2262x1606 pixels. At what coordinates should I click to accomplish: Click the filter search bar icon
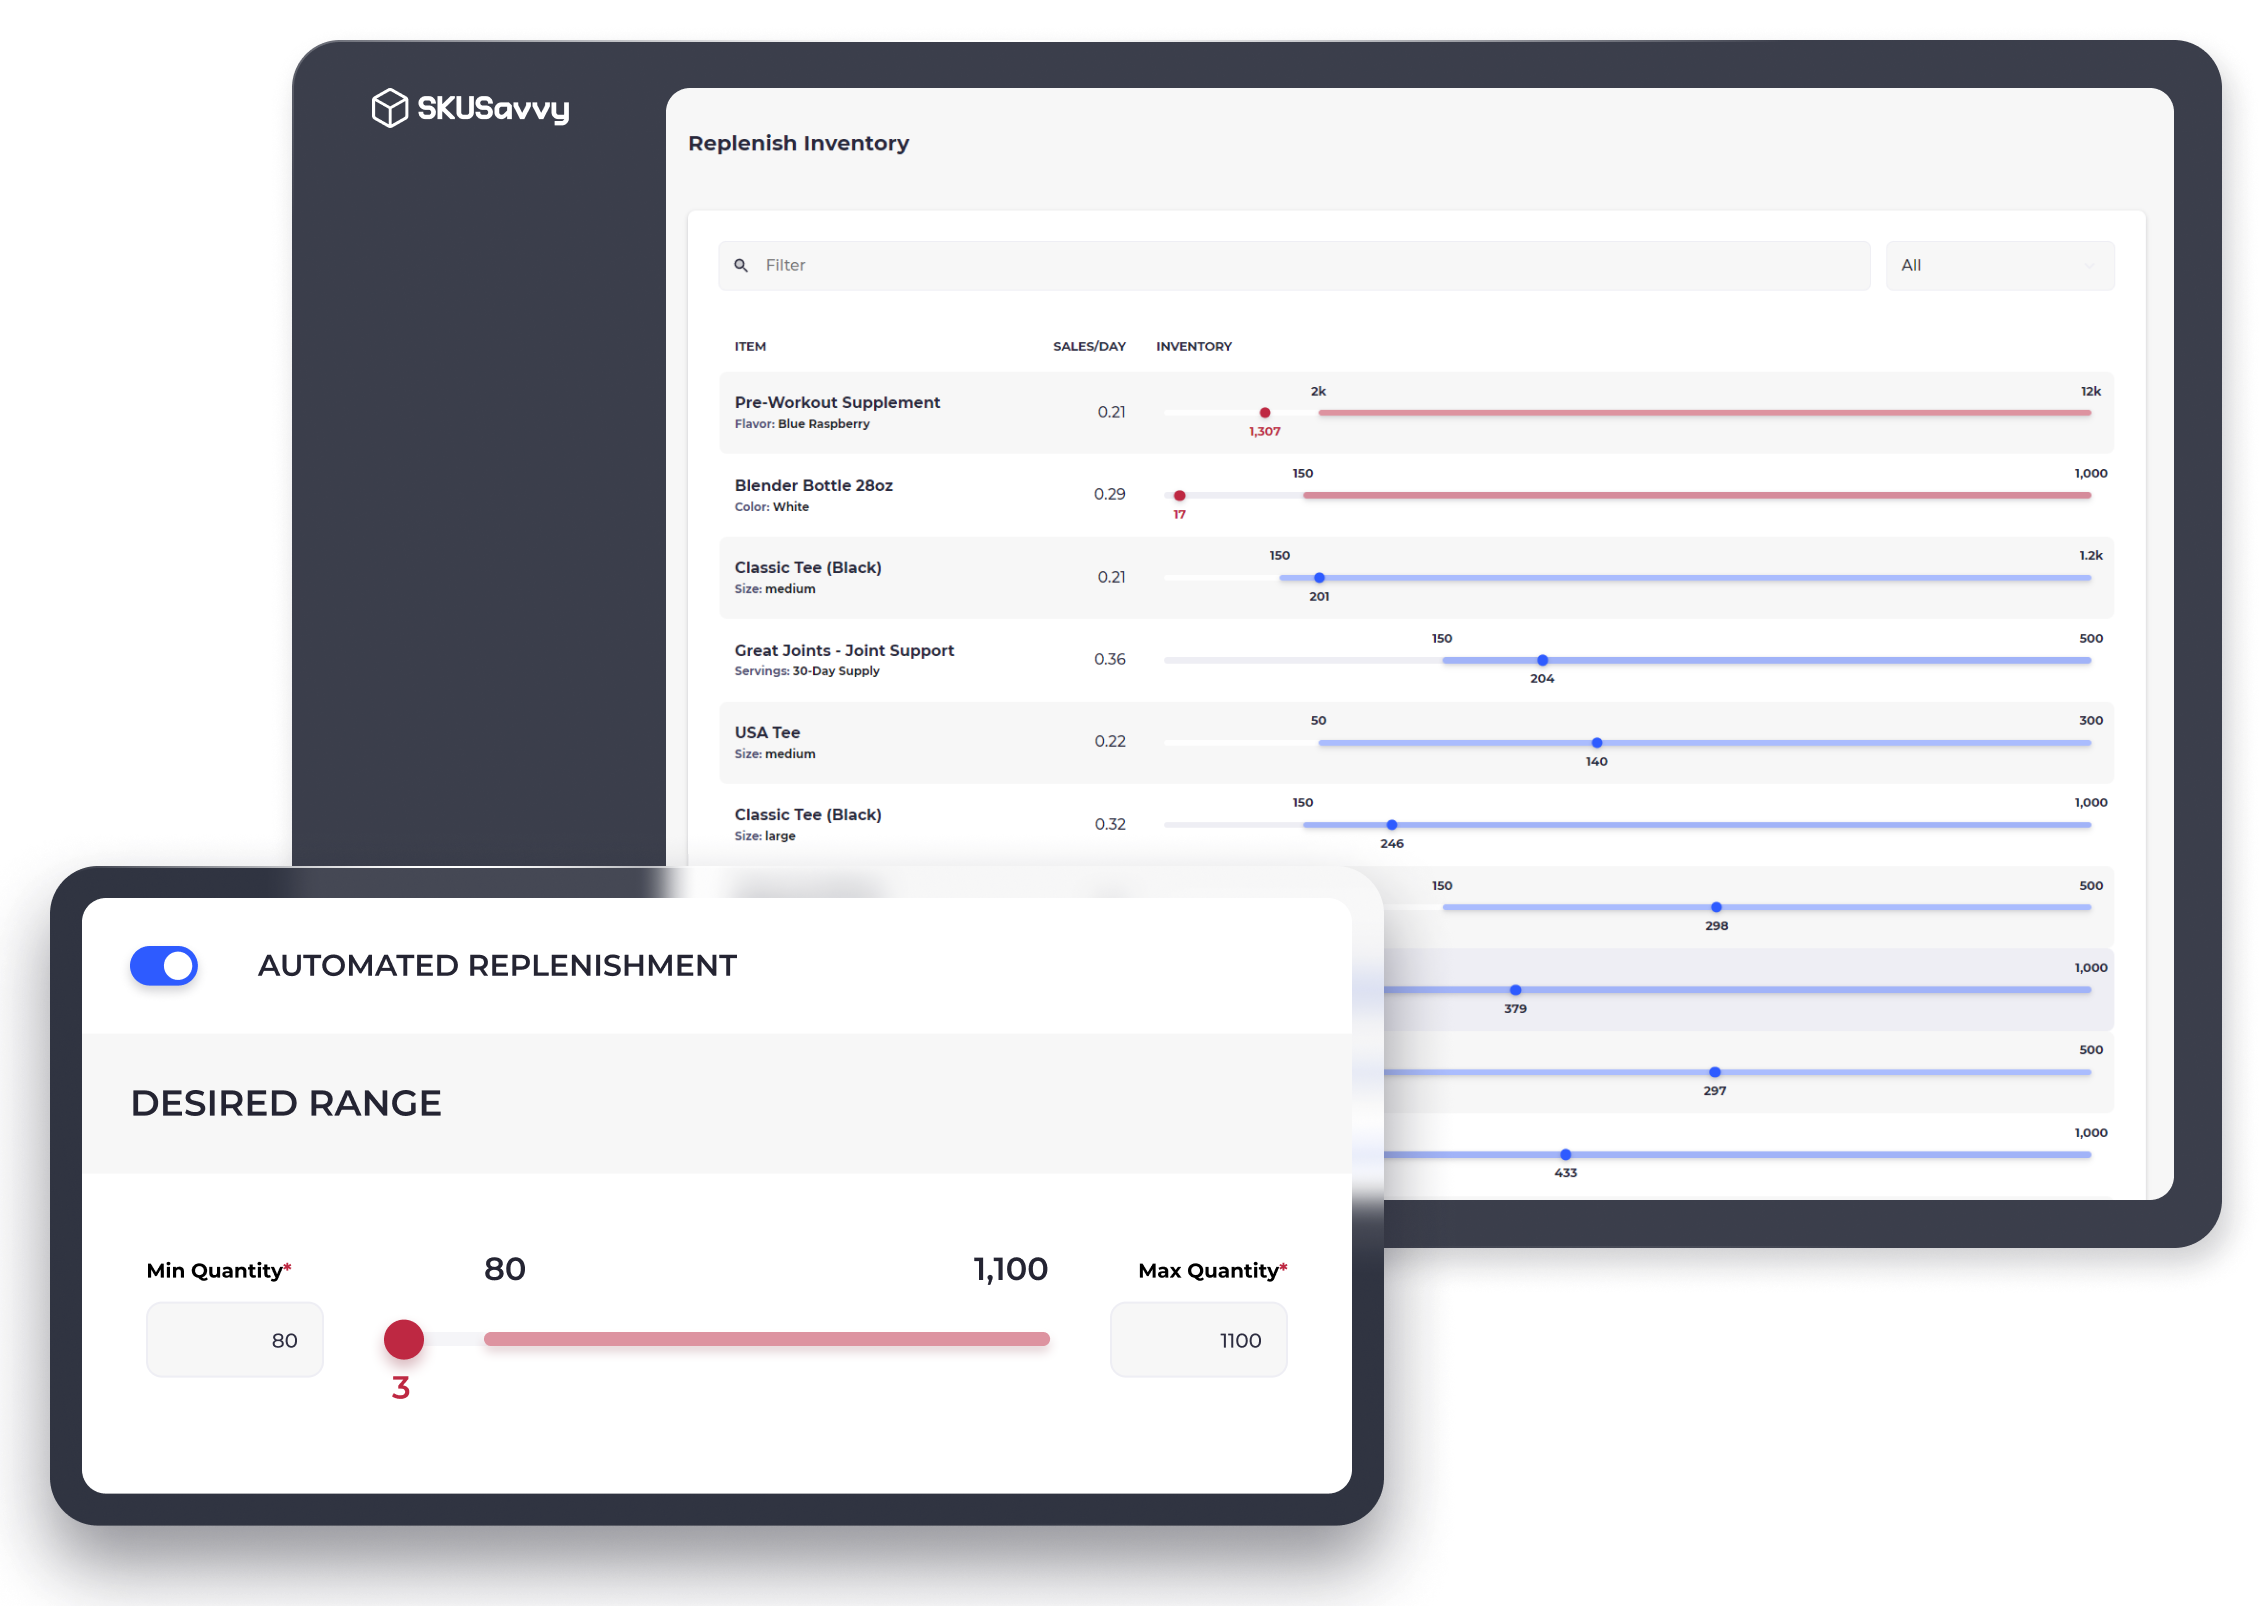[x=744, y=264]
